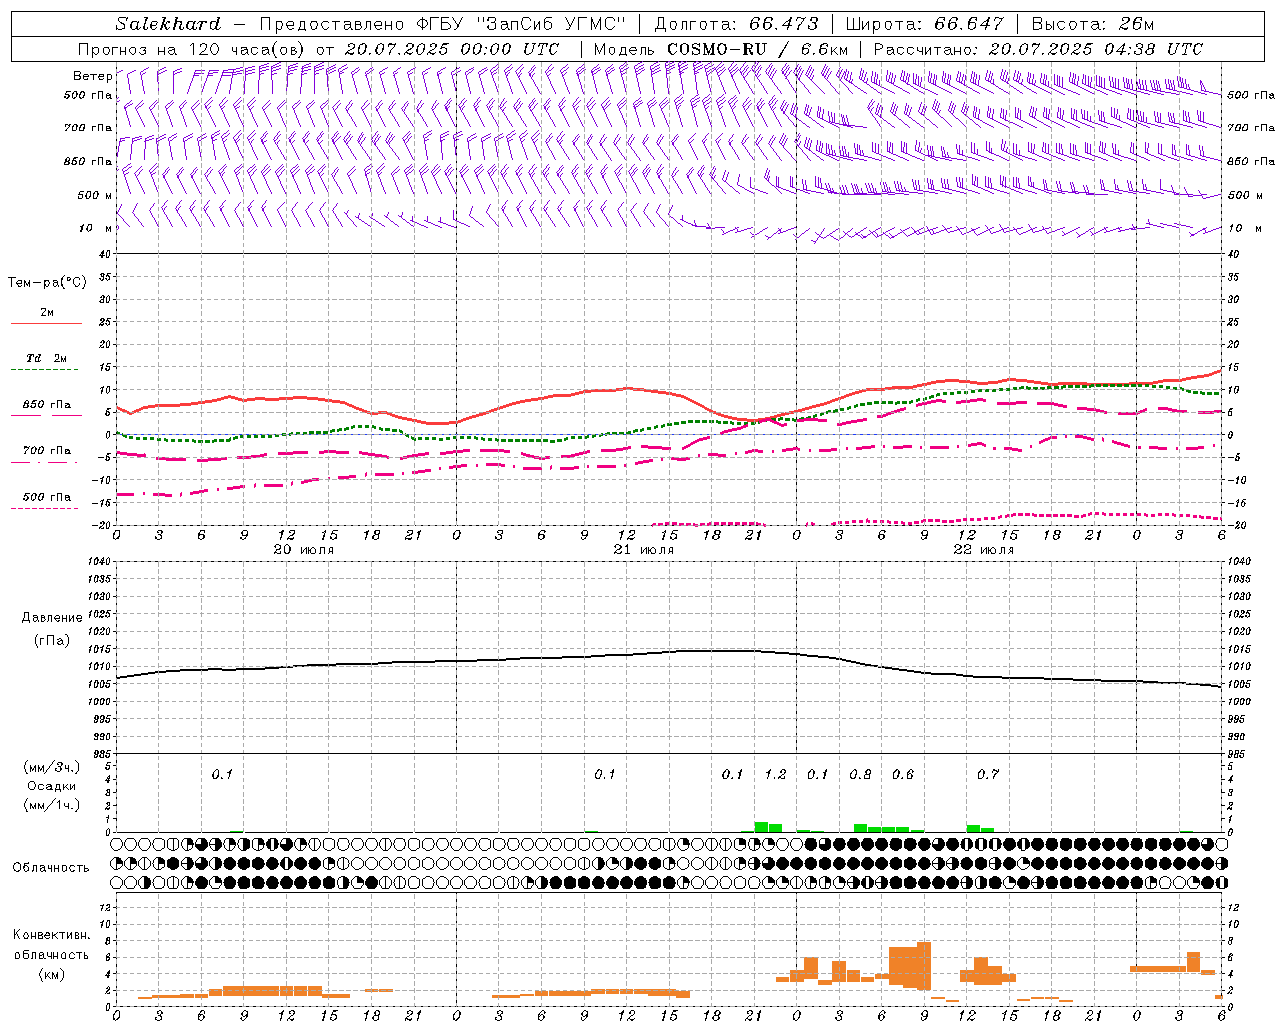Screen dimensions: 1280x1024
Task: Click the "(гПа)" pressure unit label
Action: click(51, 640)
